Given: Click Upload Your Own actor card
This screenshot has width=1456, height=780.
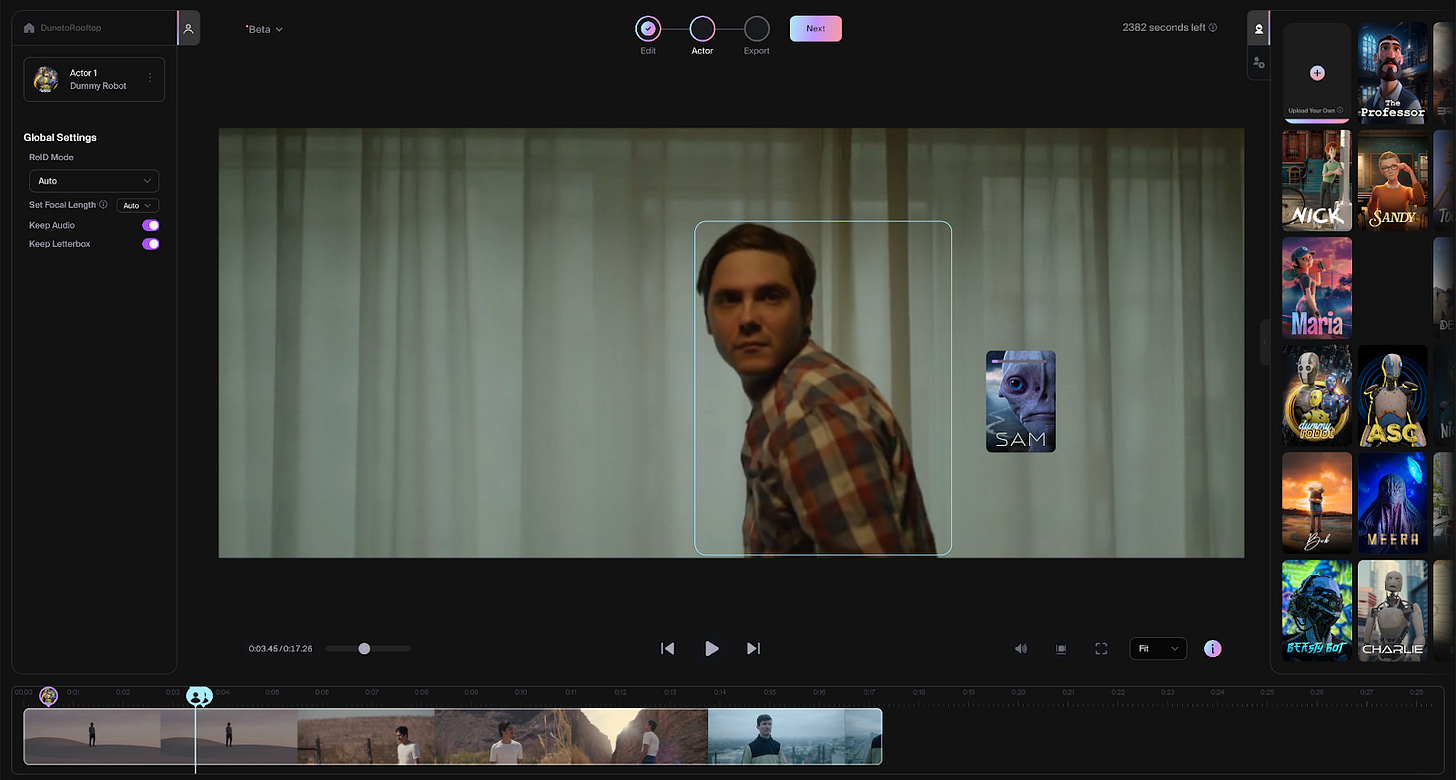Looking at the screenshot, I should point(1317,72).
